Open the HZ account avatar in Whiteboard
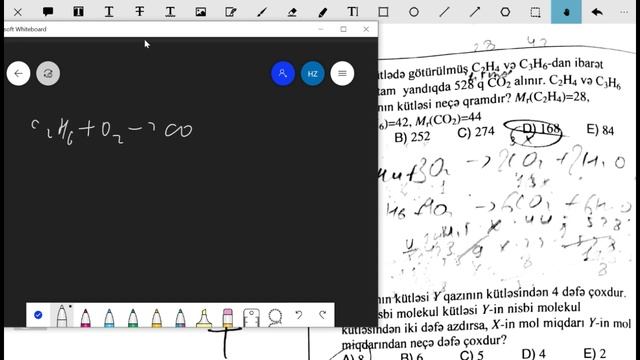This screenshot has width=640, height=360. point(313,73)
